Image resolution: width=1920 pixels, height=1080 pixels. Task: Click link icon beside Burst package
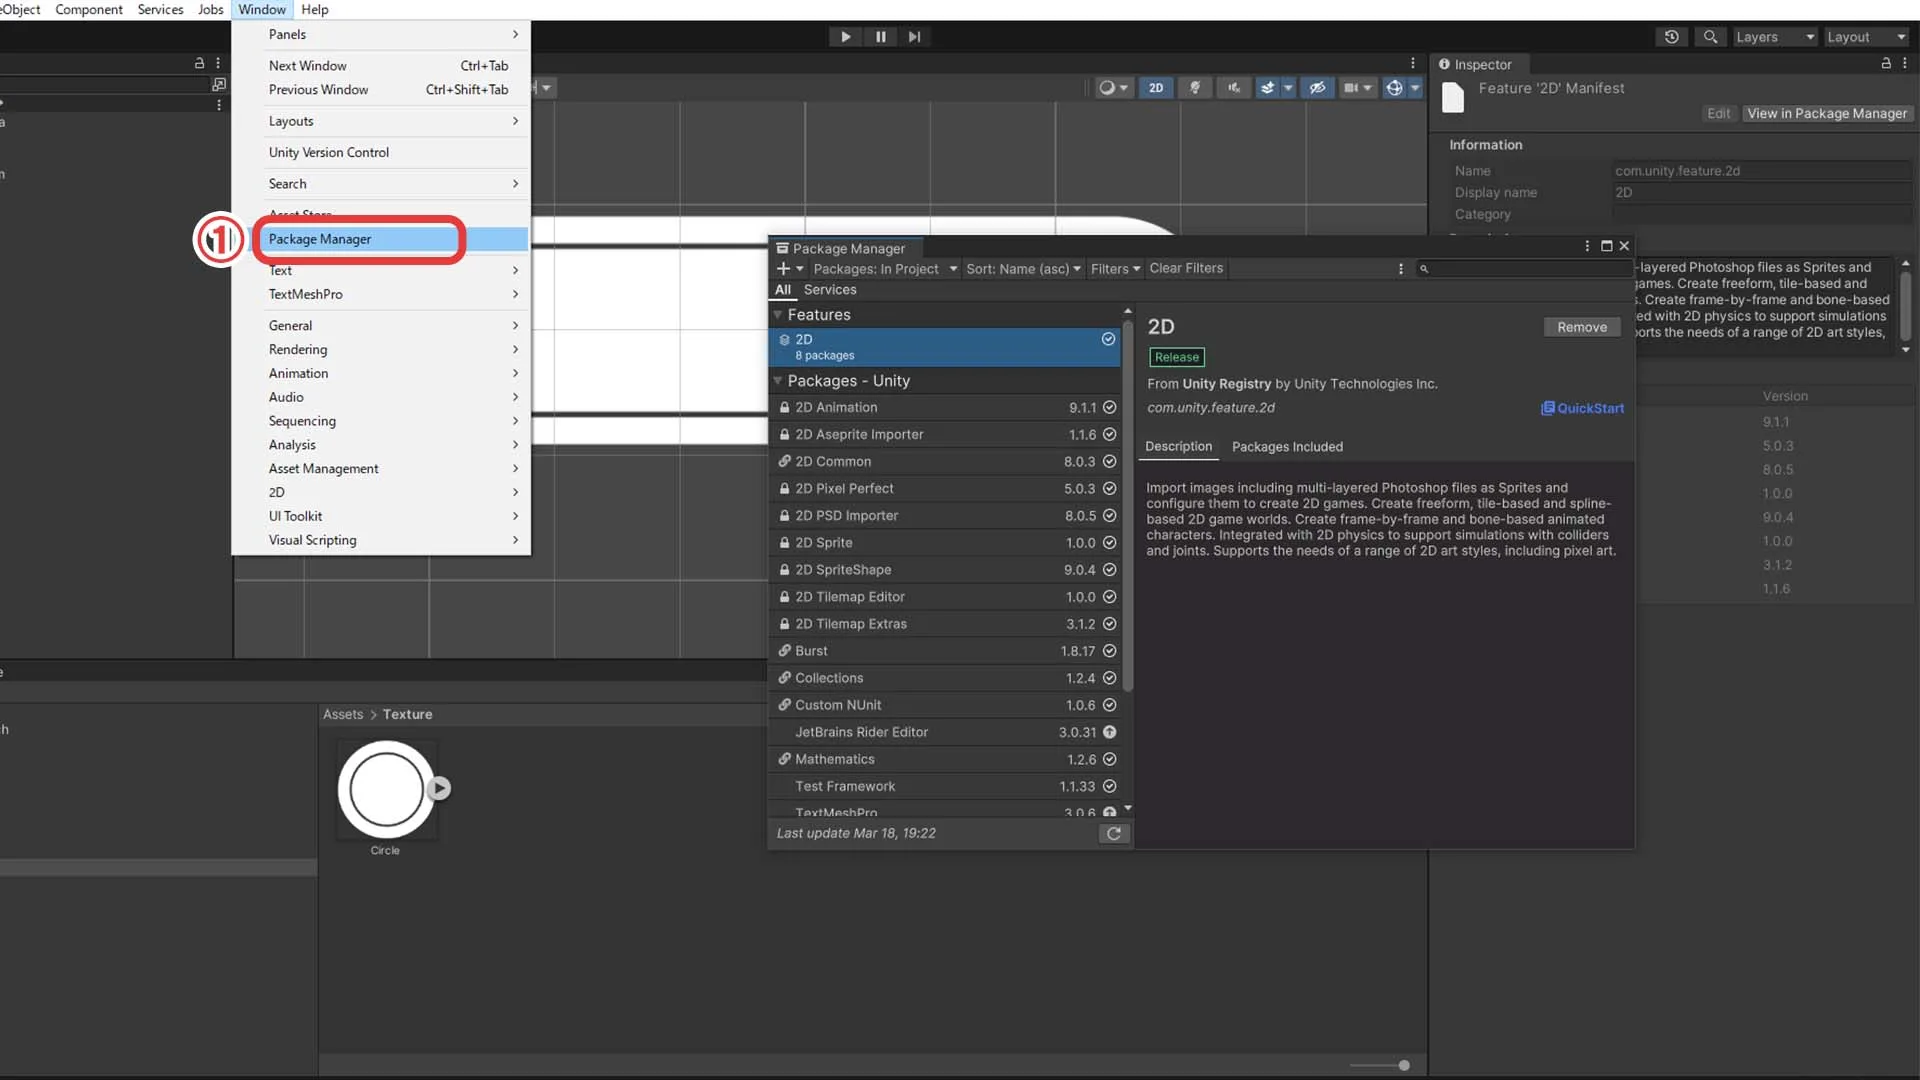click(785, 650)
